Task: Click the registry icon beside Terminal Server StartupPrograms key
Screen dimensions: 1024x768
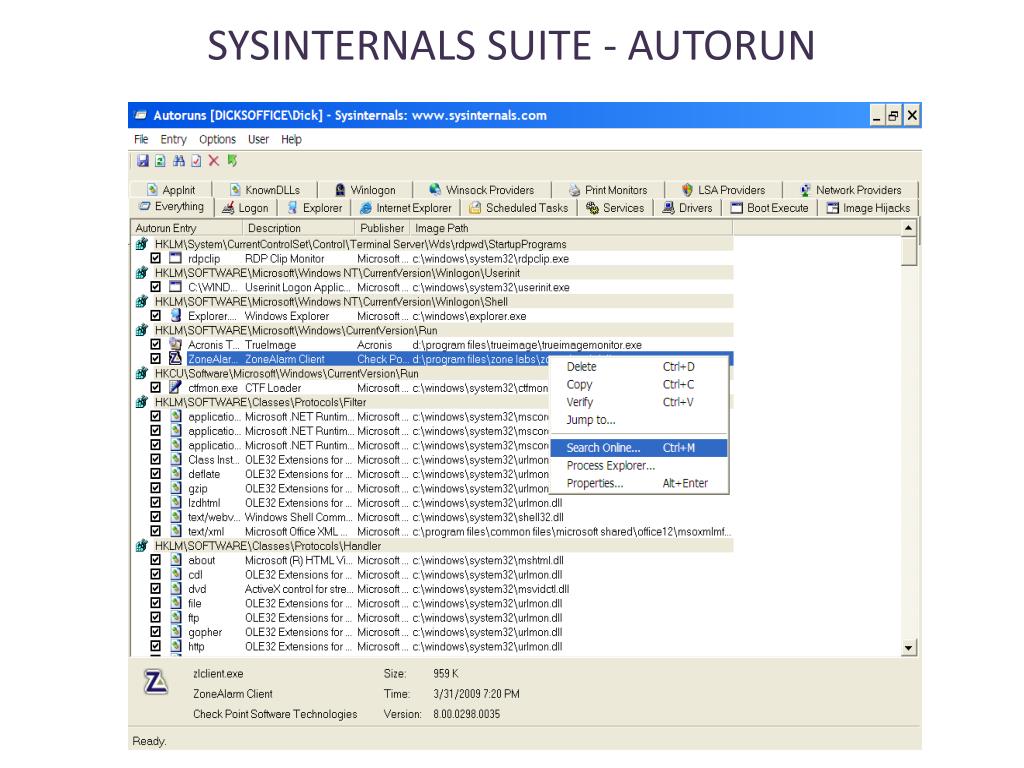Action: 141,244
